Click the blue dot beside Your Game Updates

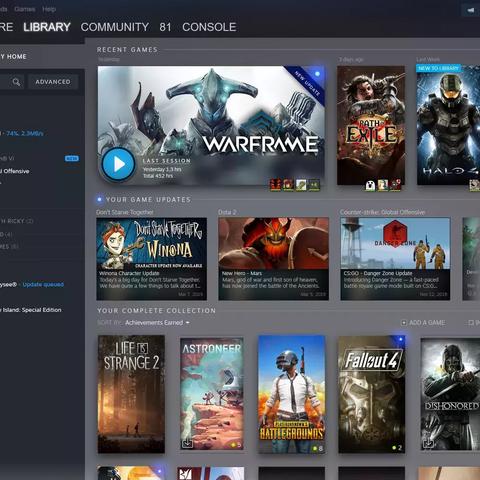click(99, 199)
